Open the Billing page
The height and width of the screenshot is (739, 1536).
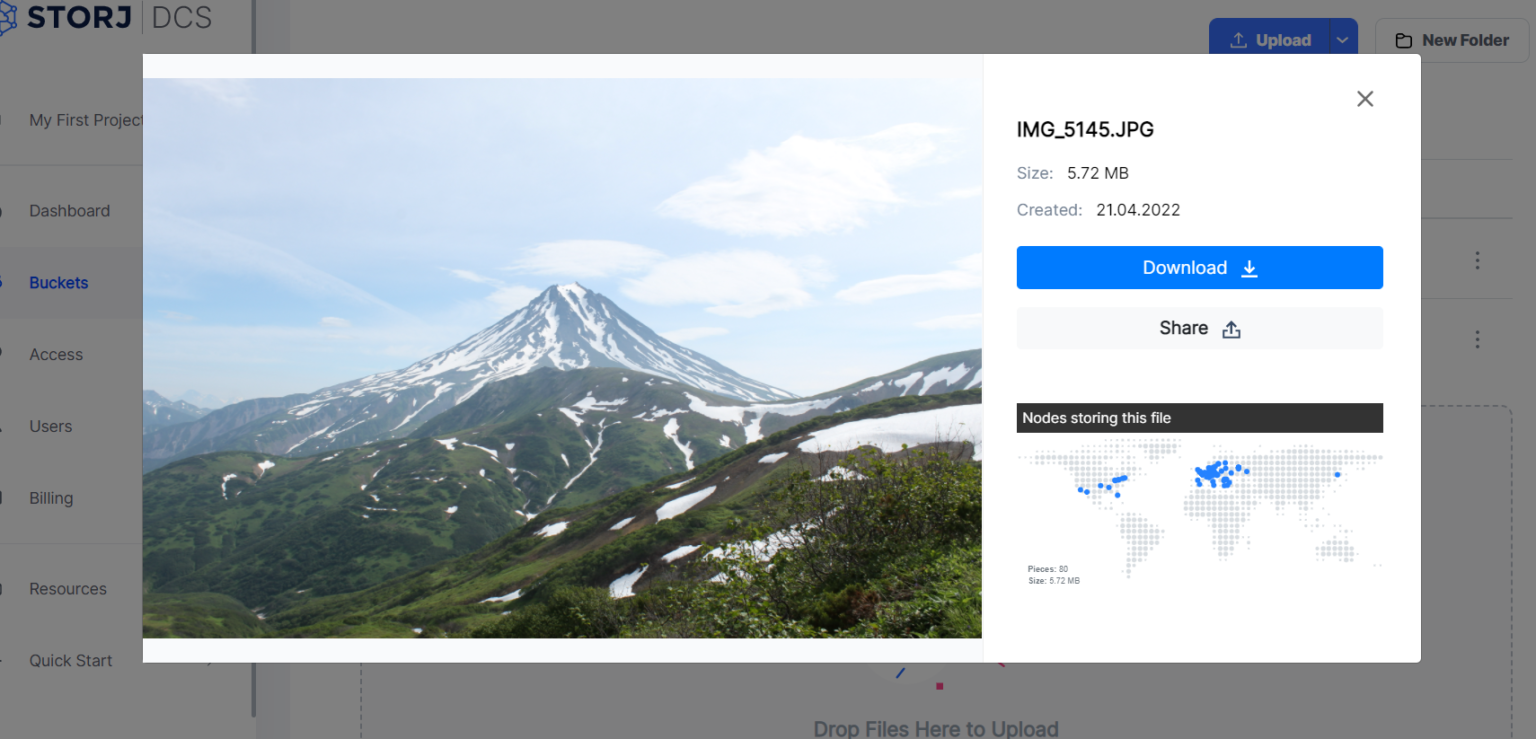51,498
